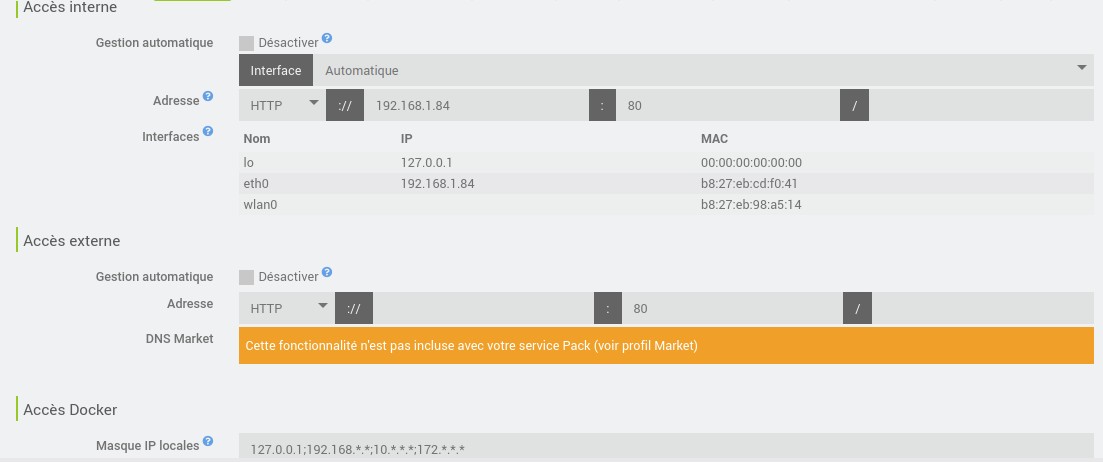This screenshot has height=462, width=1103.
Task: Click the Masque IP locales field
Action: point(666,447)
